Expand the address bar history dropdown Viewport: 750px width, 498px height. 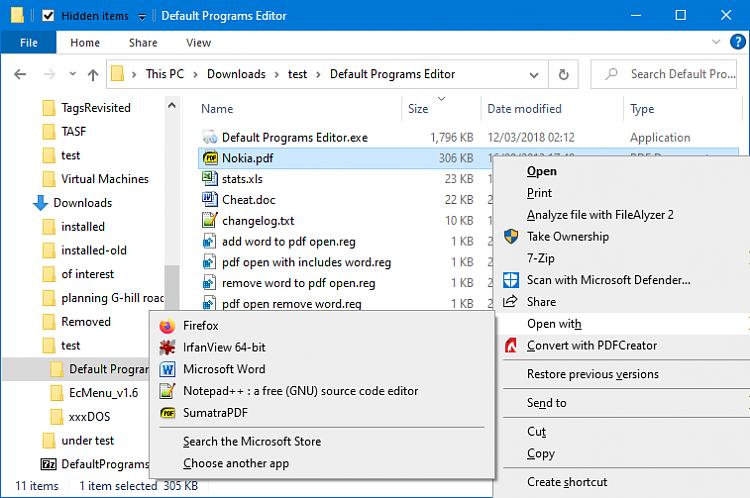pos(537,74)
